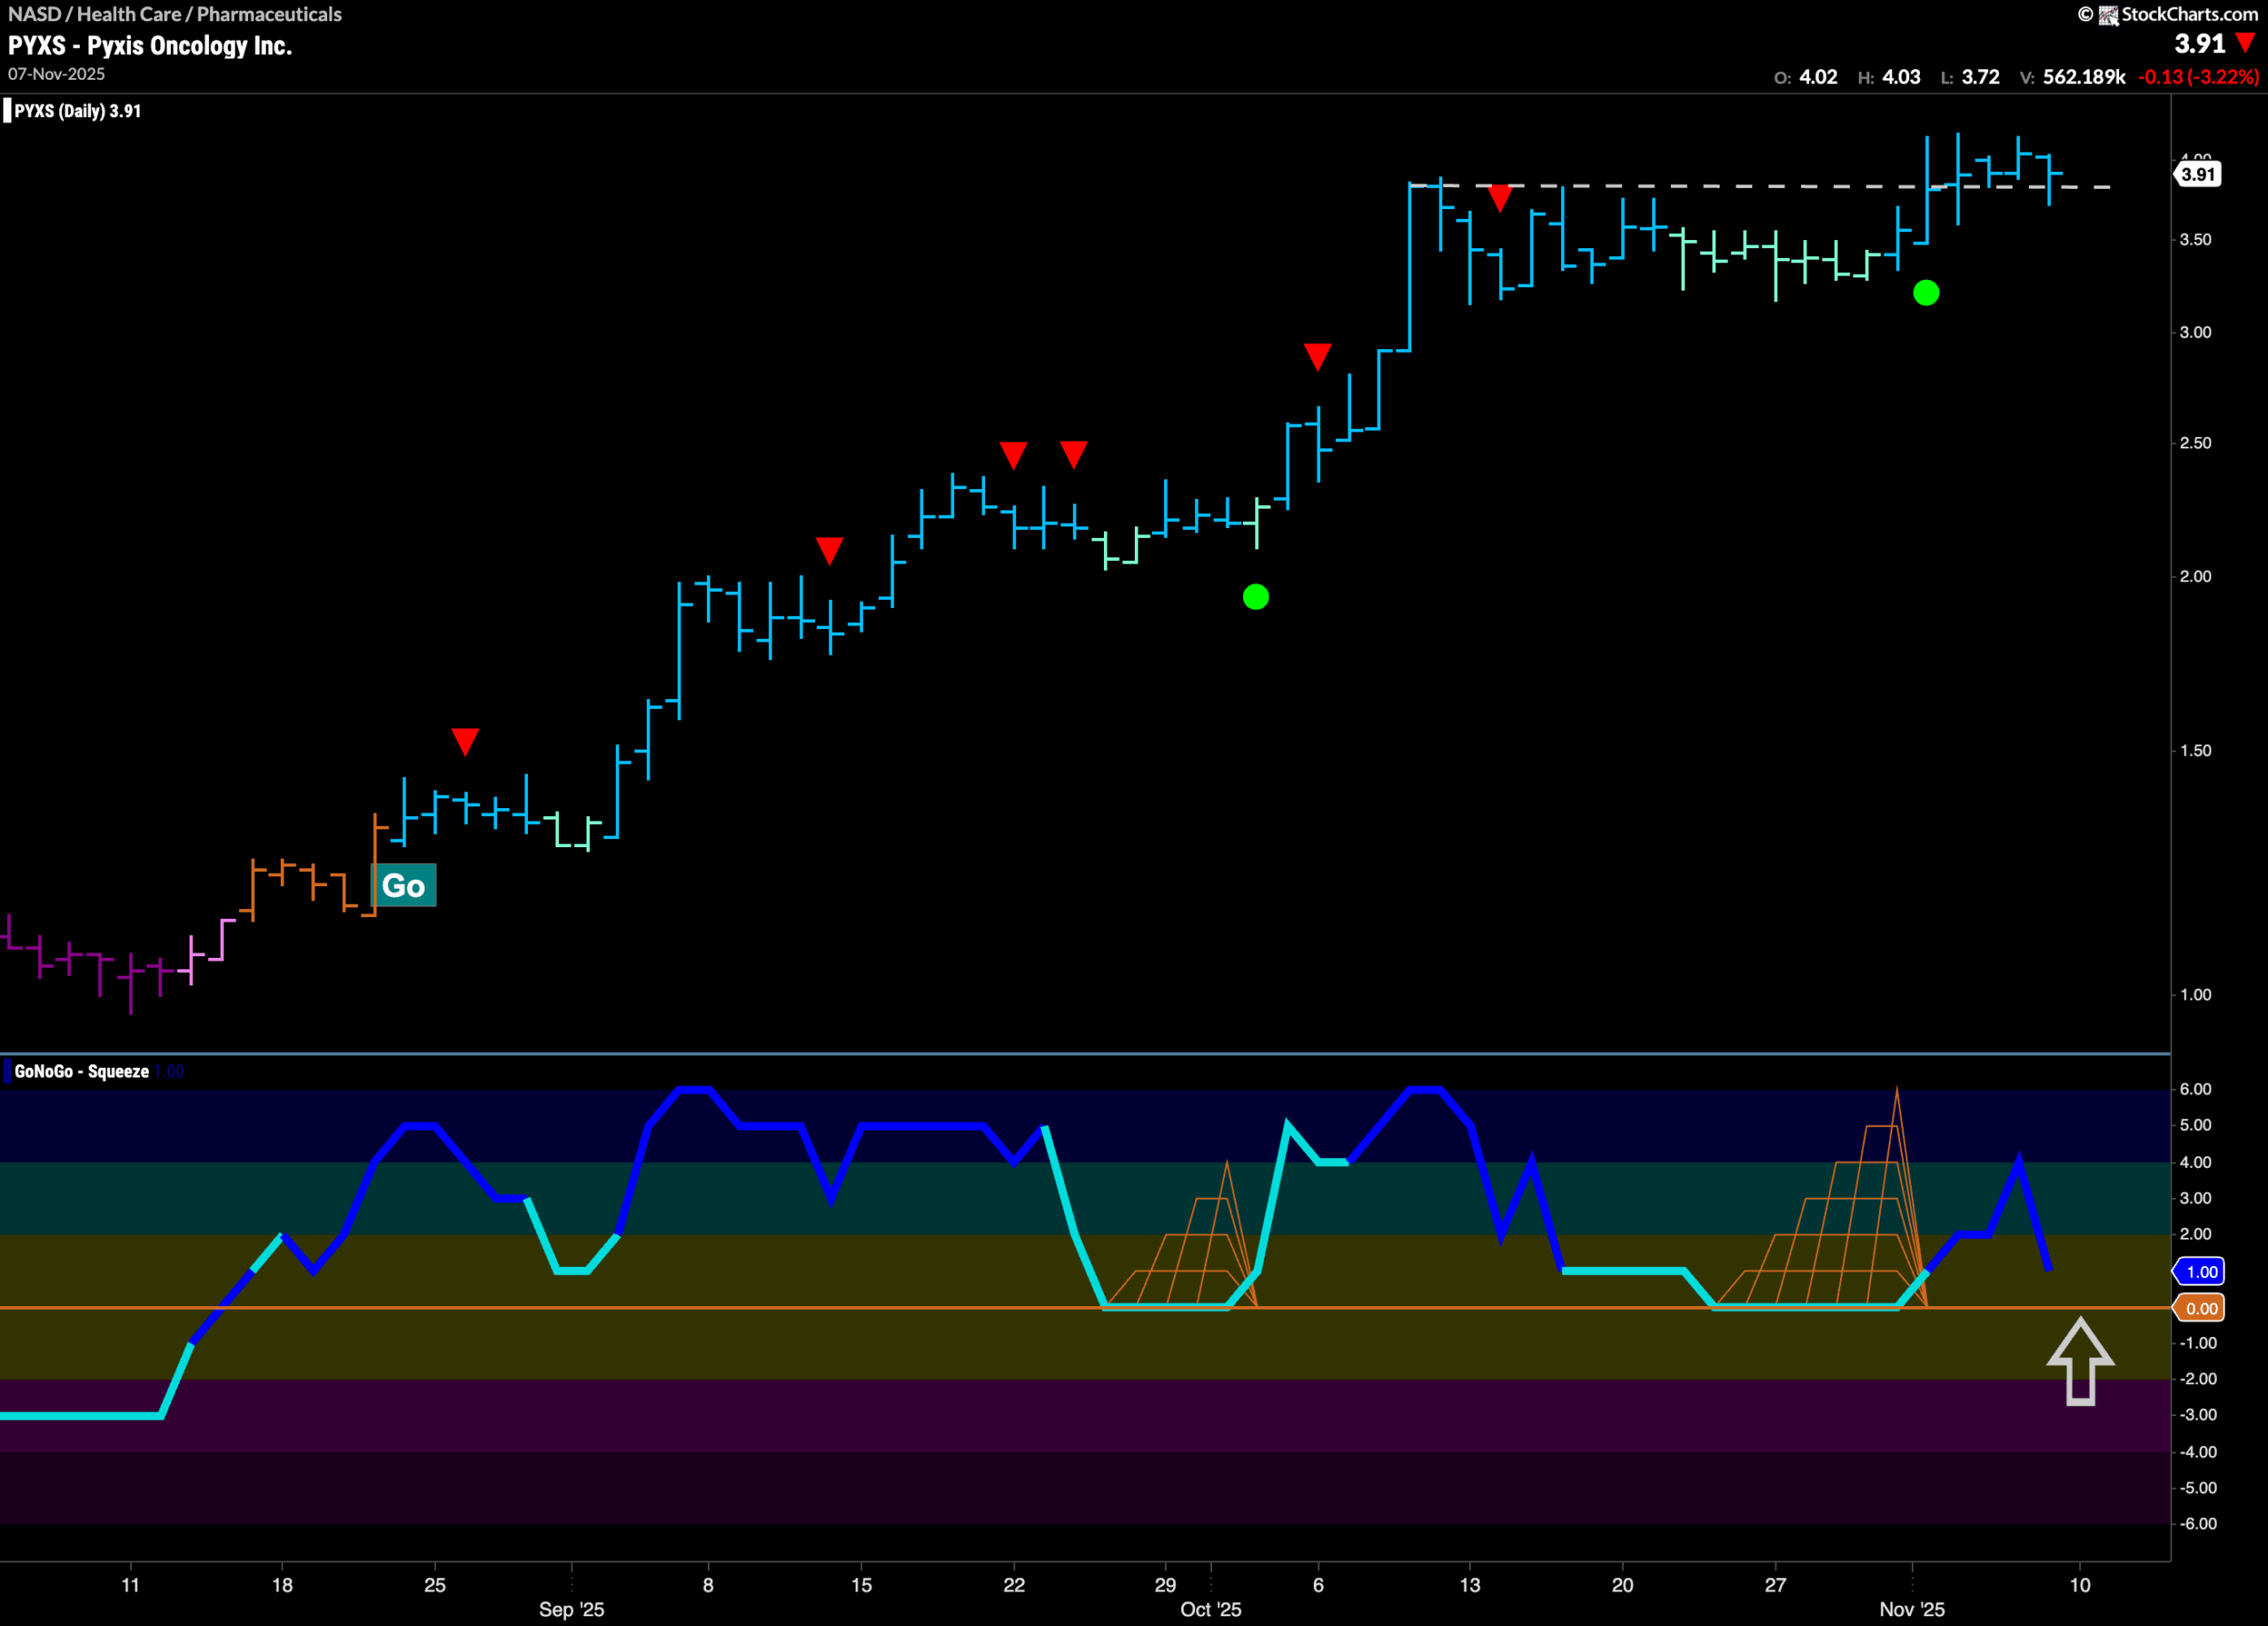This screenshot has height=1626, width=2268.
Task: Click the Open value 4.02
Action: [1818, 77]
